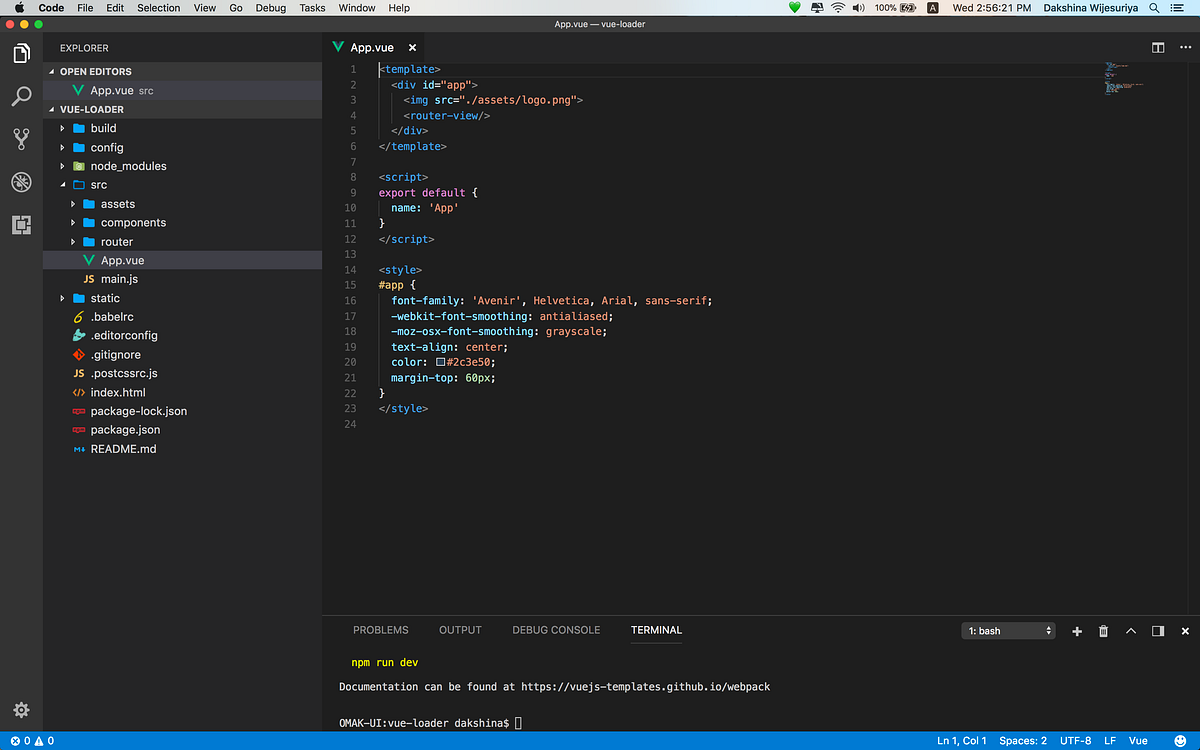This screenshot has height=750, width=1200.
Task: Open the 1: bash terminal dropdown
Action: click(1009, 631)
